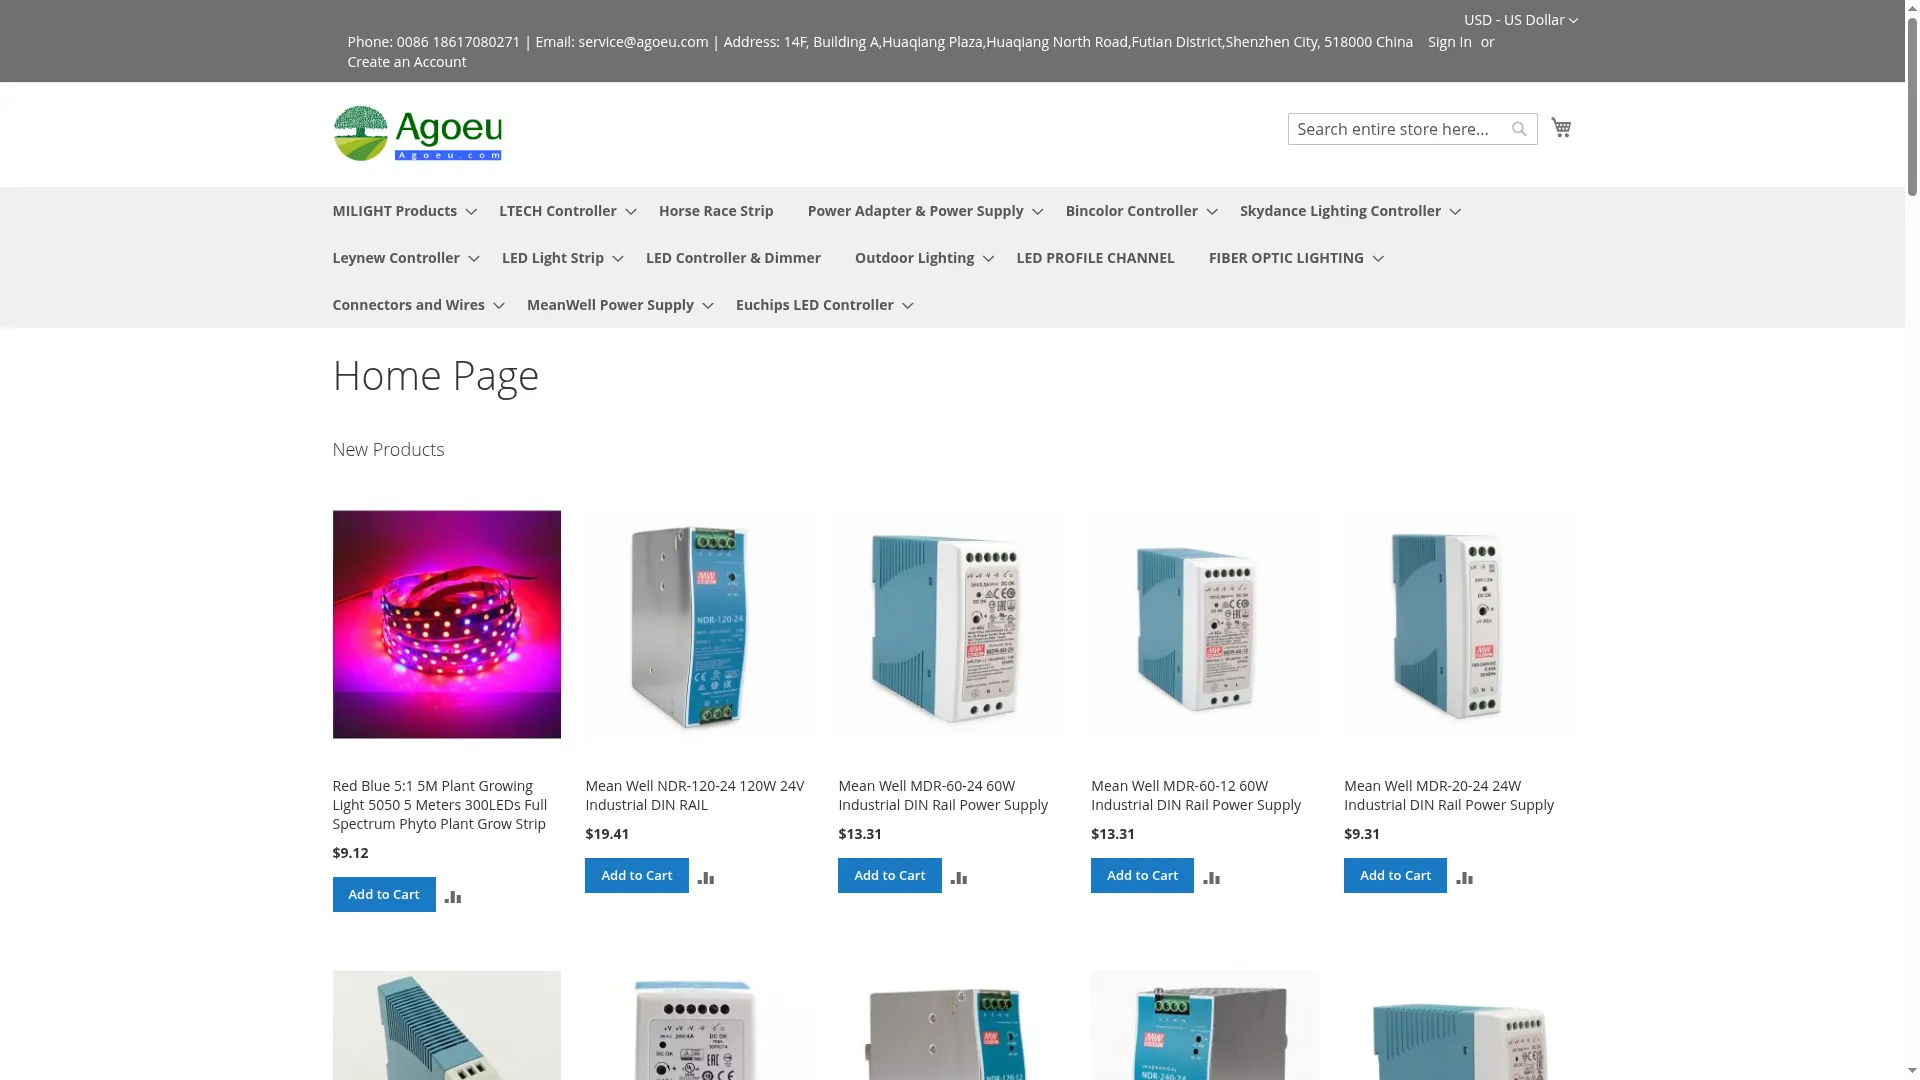1920x1080 pixels.
Task: Click the Sign In link
Action: [x=1449, y=42]
